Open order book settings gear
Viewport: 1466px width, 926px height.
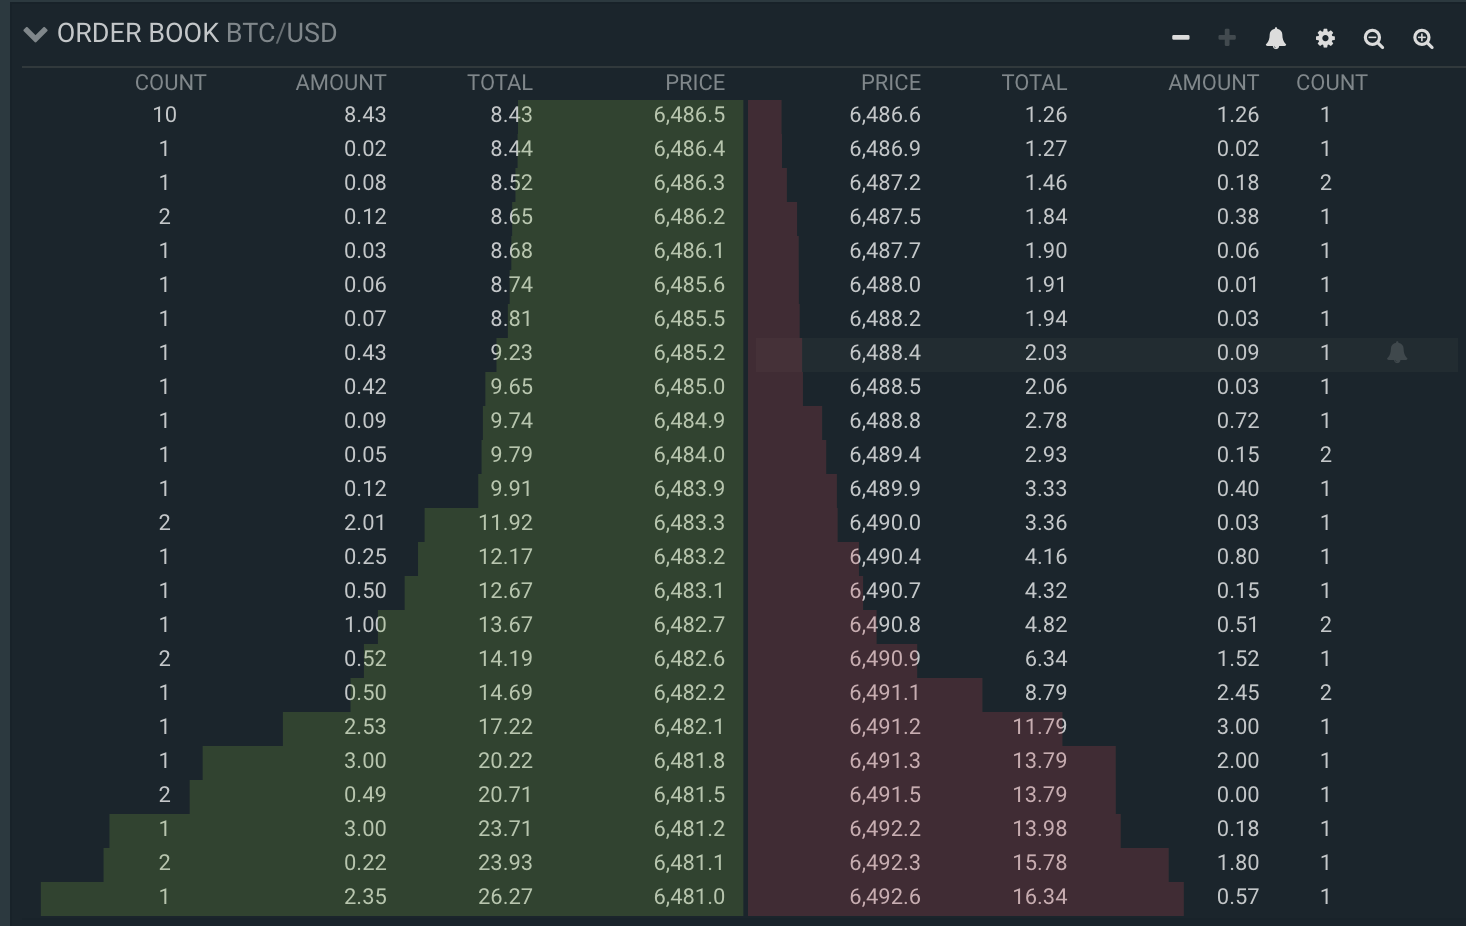[1325, 38]
